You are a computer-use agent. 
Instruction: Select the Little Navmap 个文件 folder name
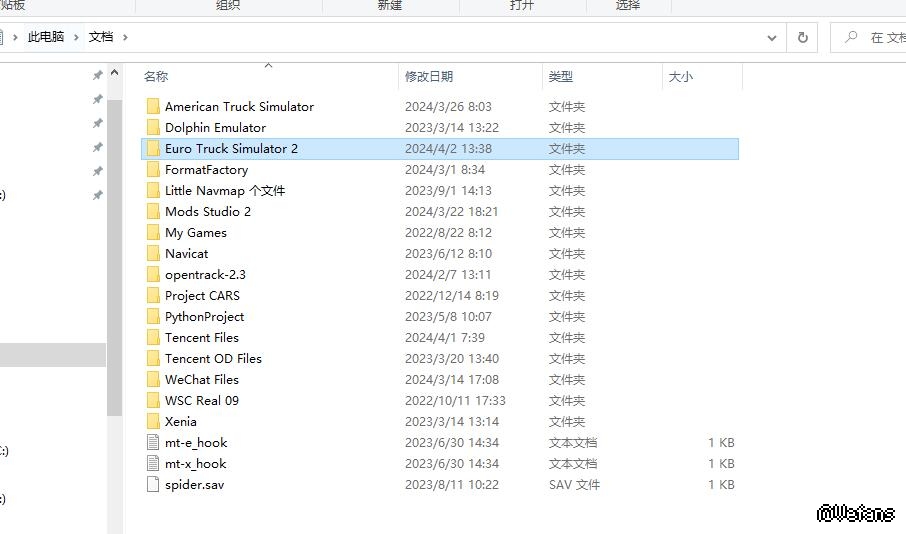[x=225, y=190]
